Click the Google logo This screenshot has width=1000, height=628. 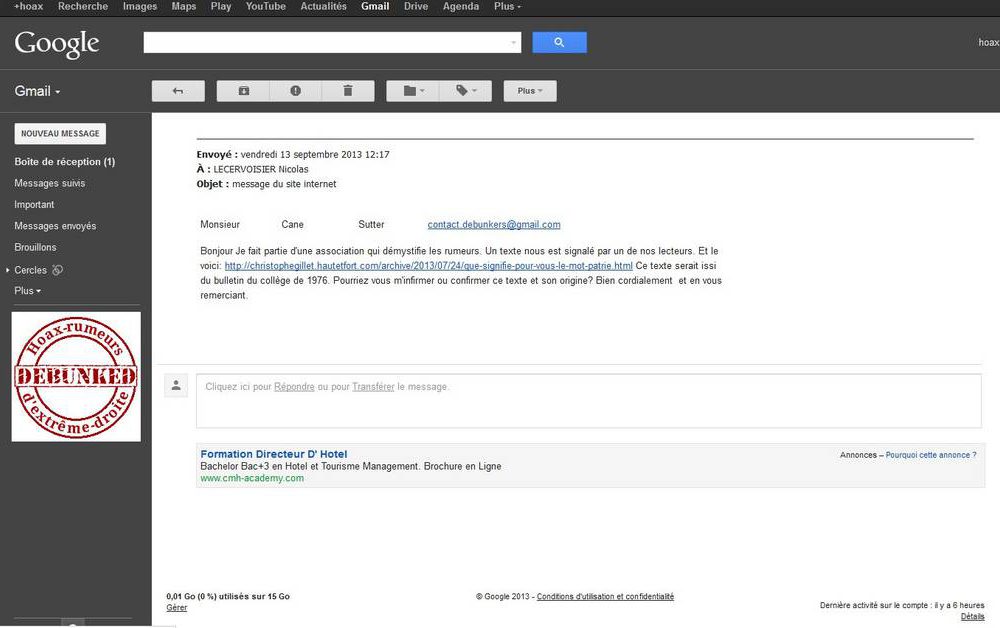57,43
